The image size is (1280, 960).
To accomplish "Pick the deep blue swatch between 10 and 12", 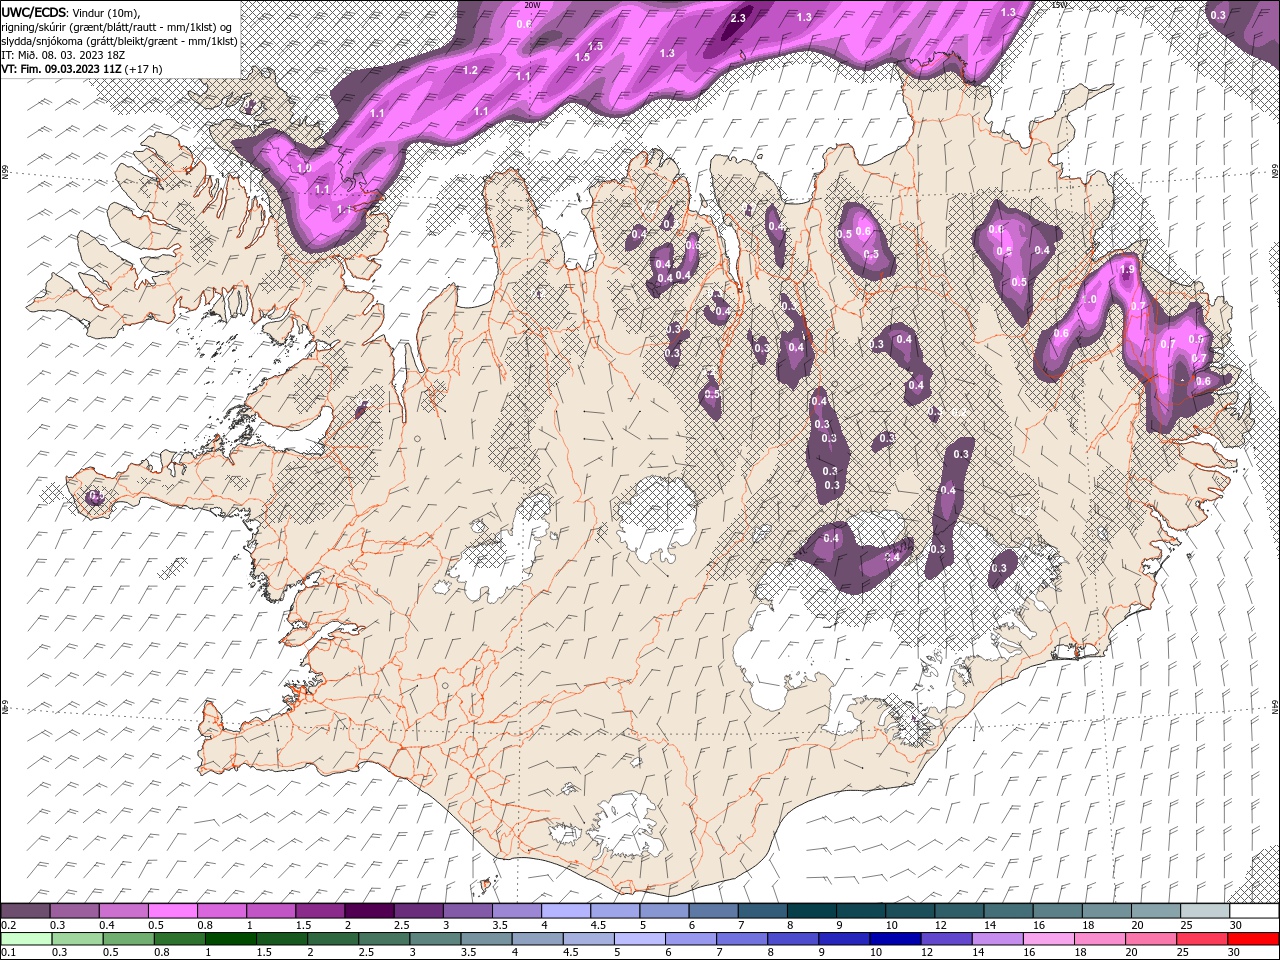I will pos(897,939).
